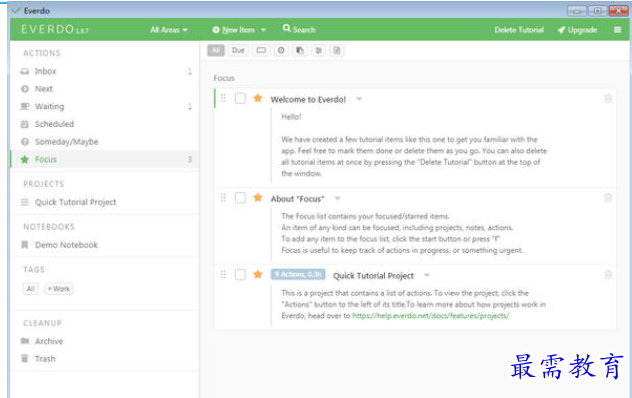Click trash icon on Welcome to Everdo item
Image resolution: width=632 pixels, height=398 pixels.
pyautogui.click(x=608, y=98)
